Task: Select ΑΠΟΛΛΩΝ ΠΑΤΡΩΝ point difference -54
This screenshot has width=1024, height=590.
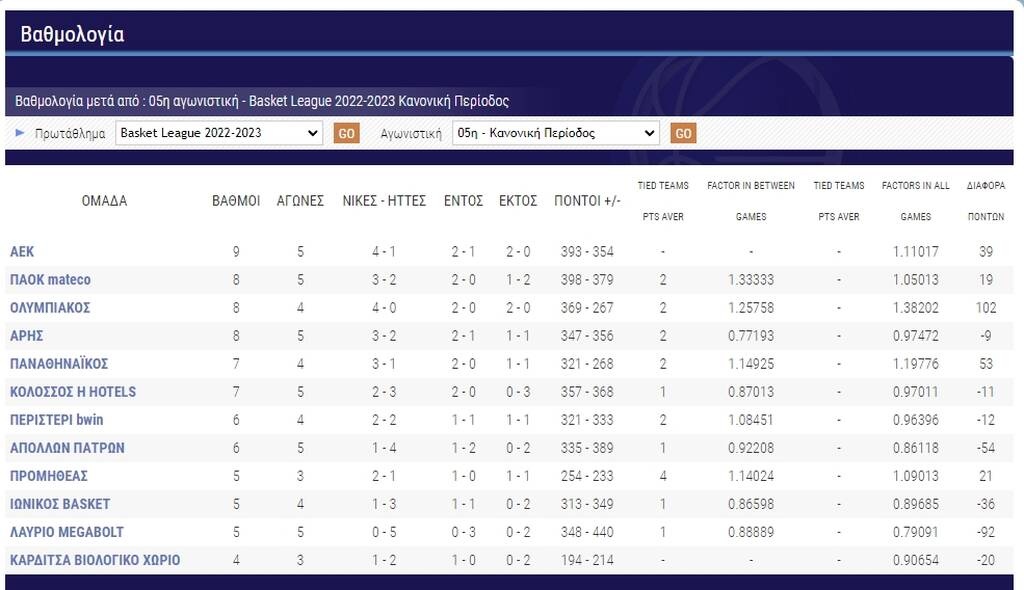Action: [986, 448]
